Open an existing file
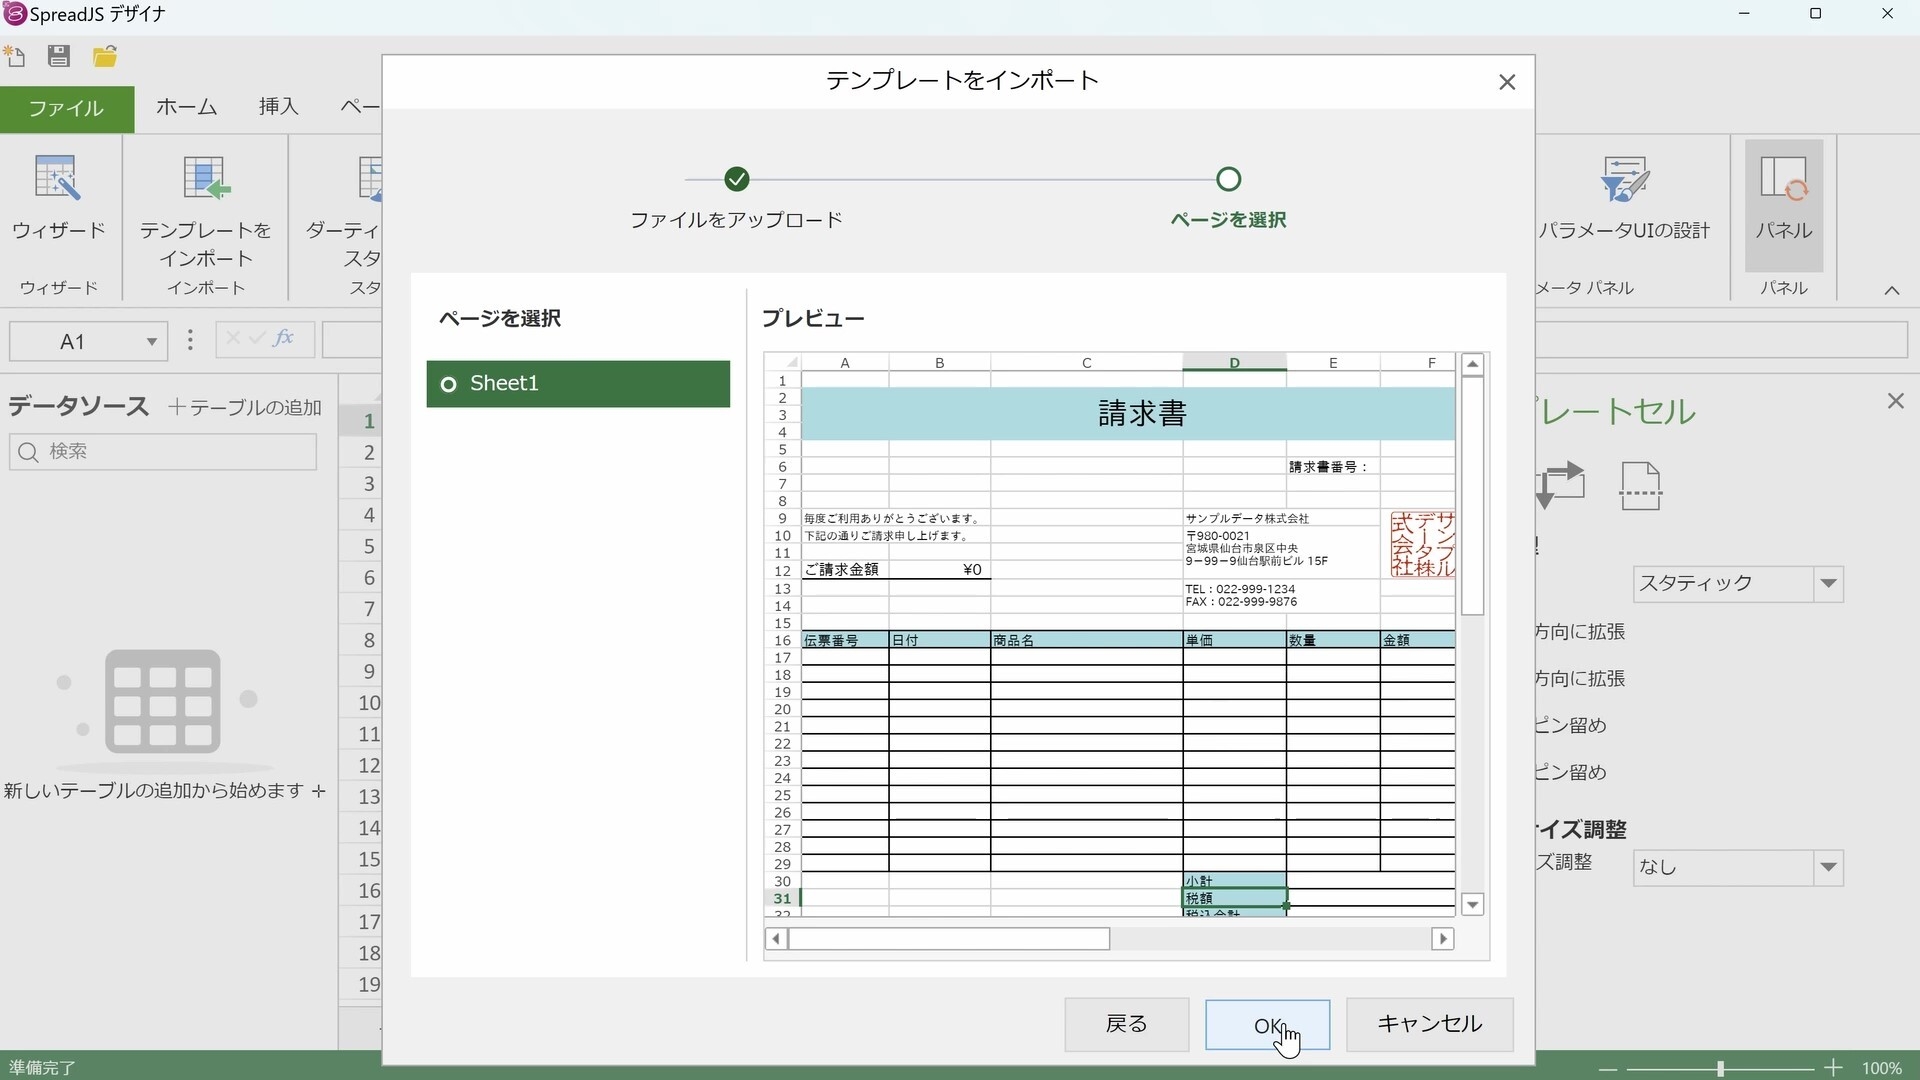Viewport: 1920px width, 1080px height. point(104,57)
